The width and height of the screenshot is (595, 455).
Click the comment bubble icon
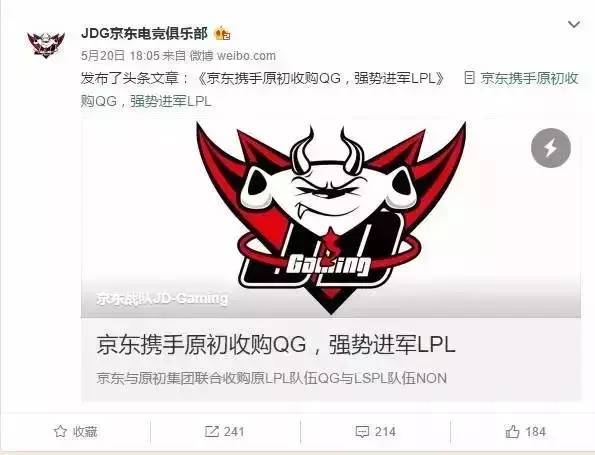[x=362, y=432]
